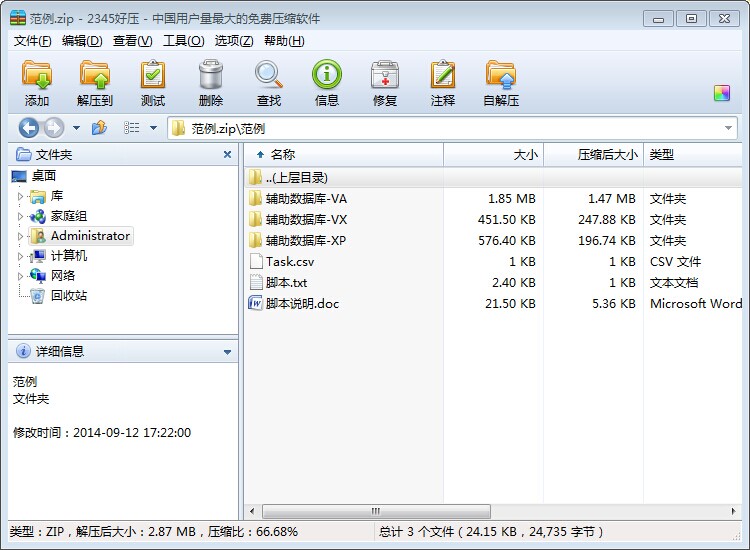Click the 修复 (Repair) first-aid icon

pyautogui.click(x=385, y=75)
